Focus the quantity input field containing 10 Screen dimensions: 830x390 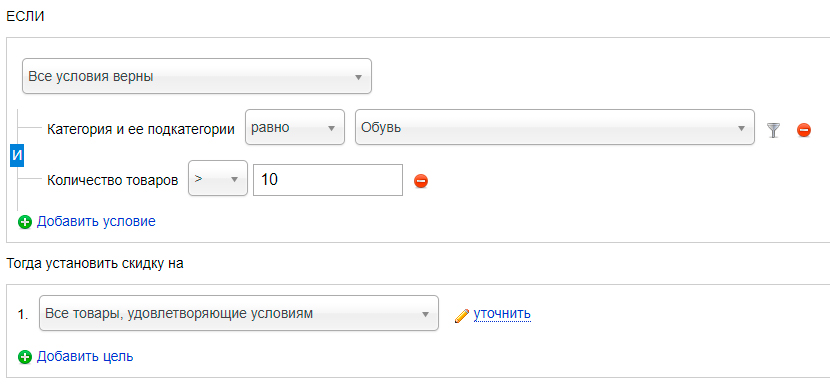[x=328, y=180]
